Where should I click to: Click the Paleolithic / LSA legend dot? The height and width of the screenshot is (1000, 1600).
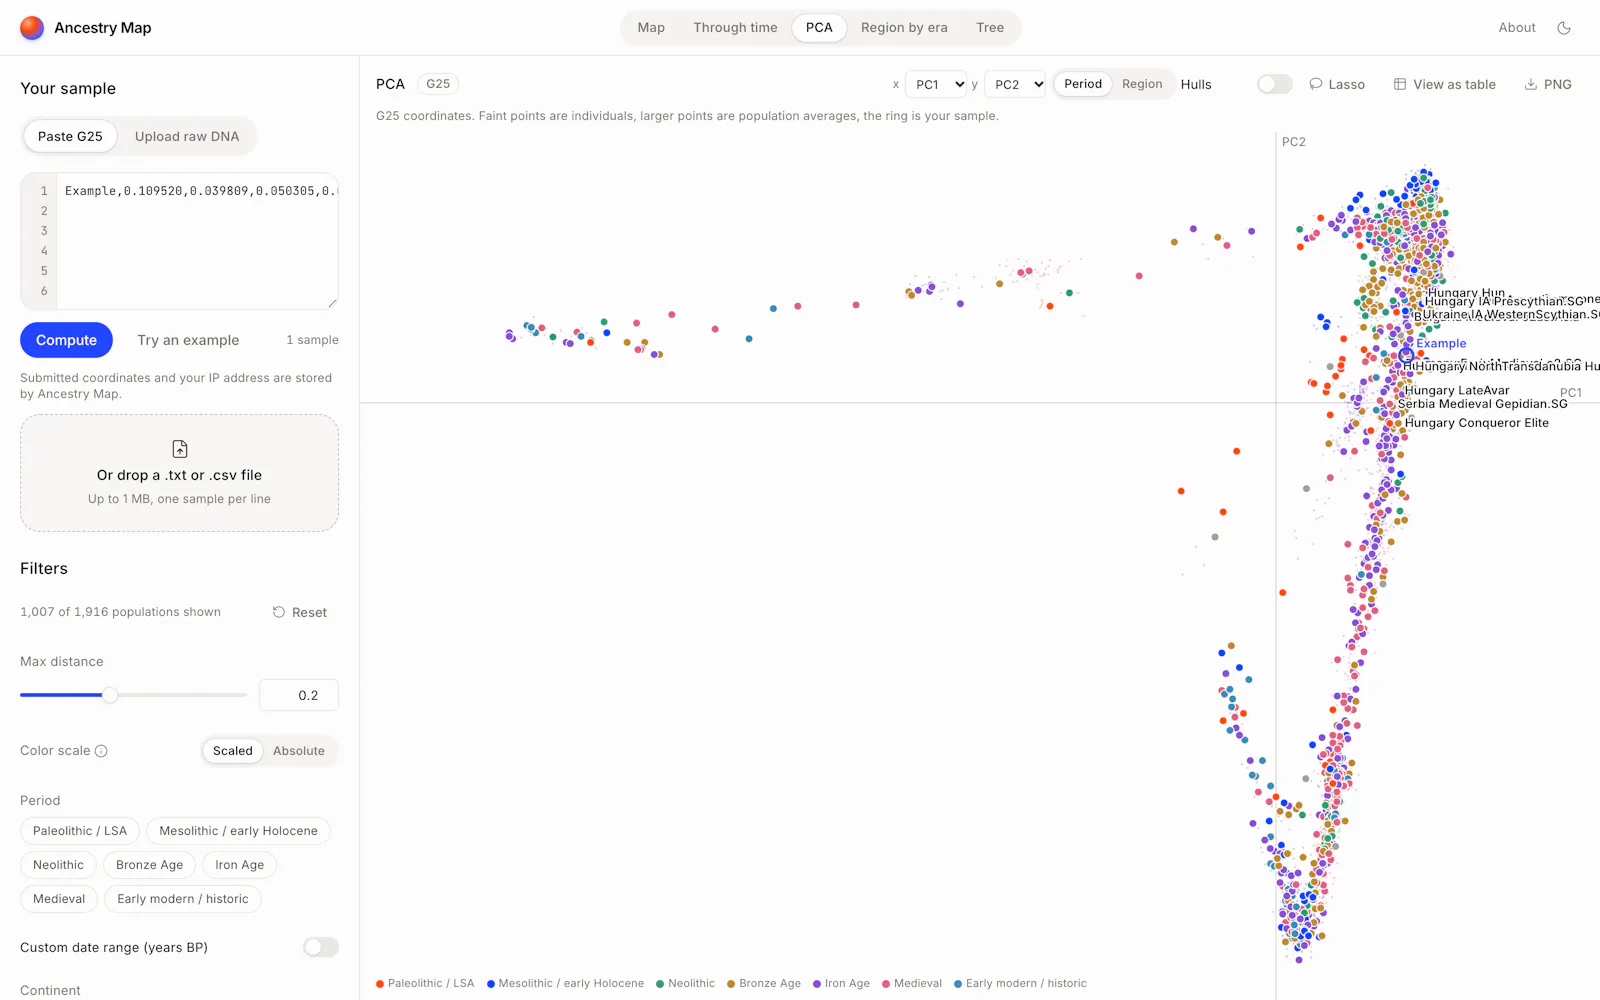point(380,984)
